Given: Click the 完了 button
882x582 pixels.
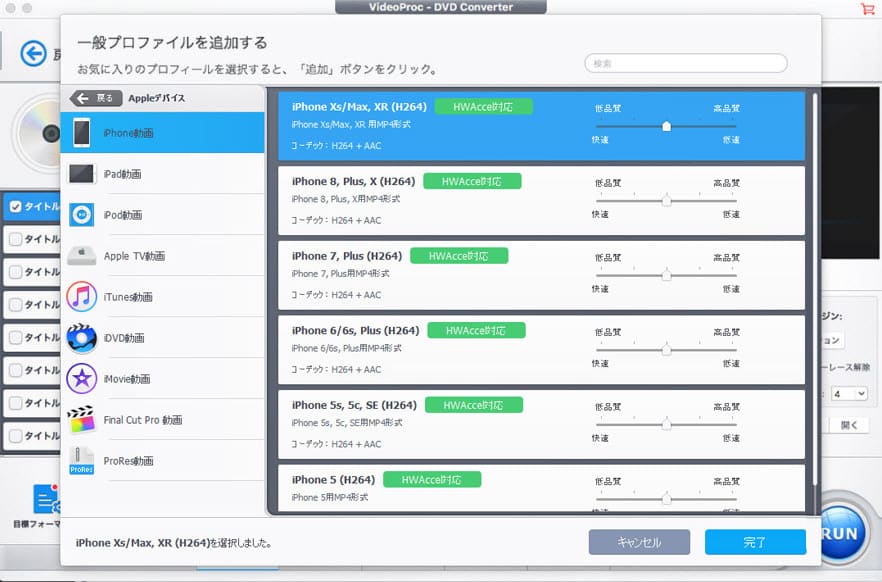Looking at the screenshot, I should (x=755, y=542).
